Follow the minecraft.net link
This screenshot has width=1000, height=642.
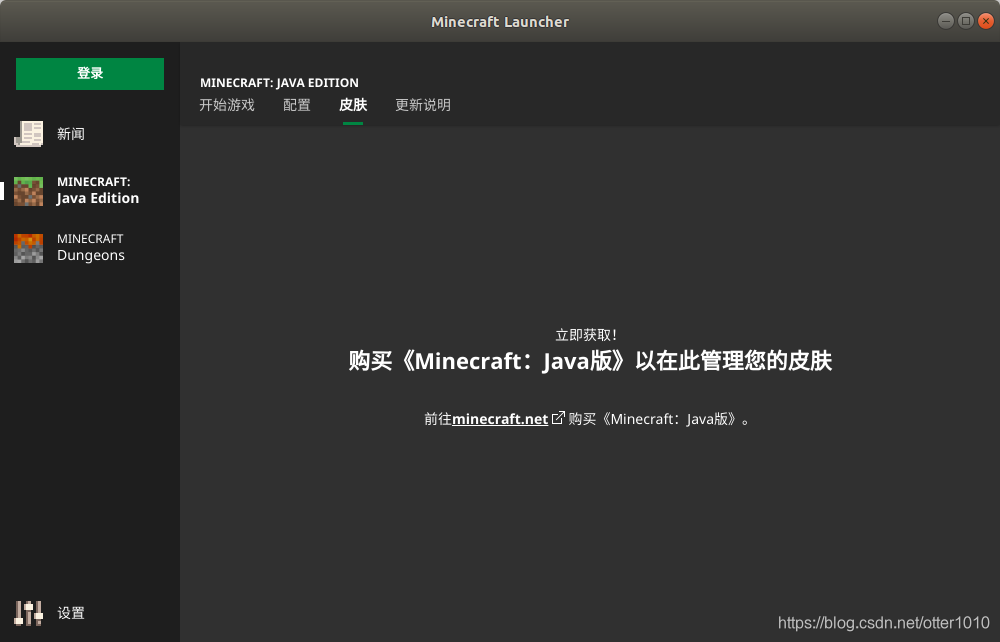[500, 419]
